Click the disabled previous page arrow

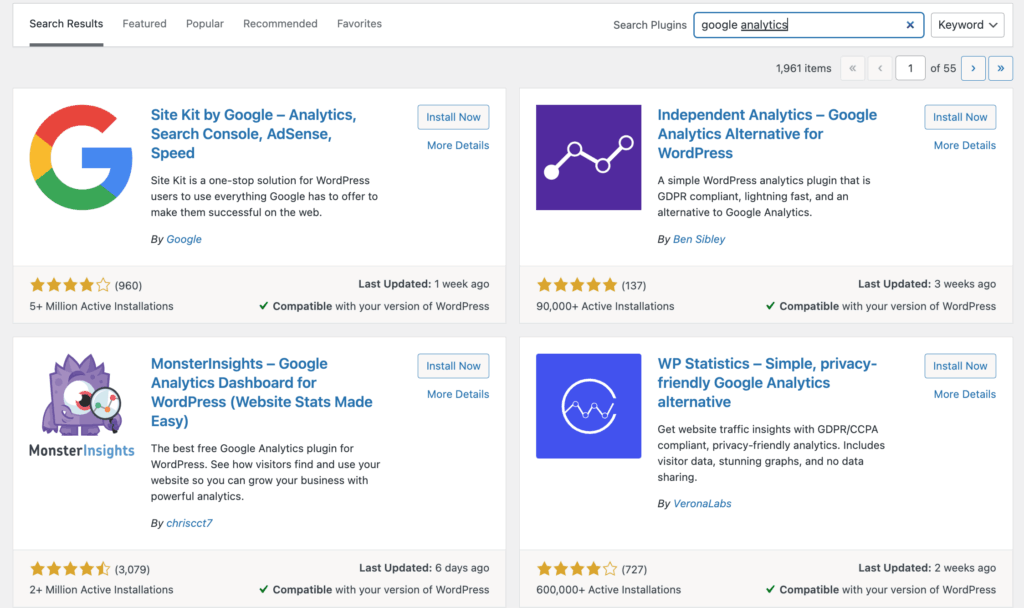[x=880, y=68]
